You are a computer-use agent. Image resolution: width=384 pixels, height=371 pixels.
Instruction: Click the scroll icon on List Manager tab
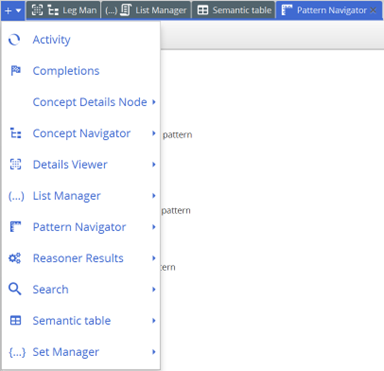pos(126,10)
